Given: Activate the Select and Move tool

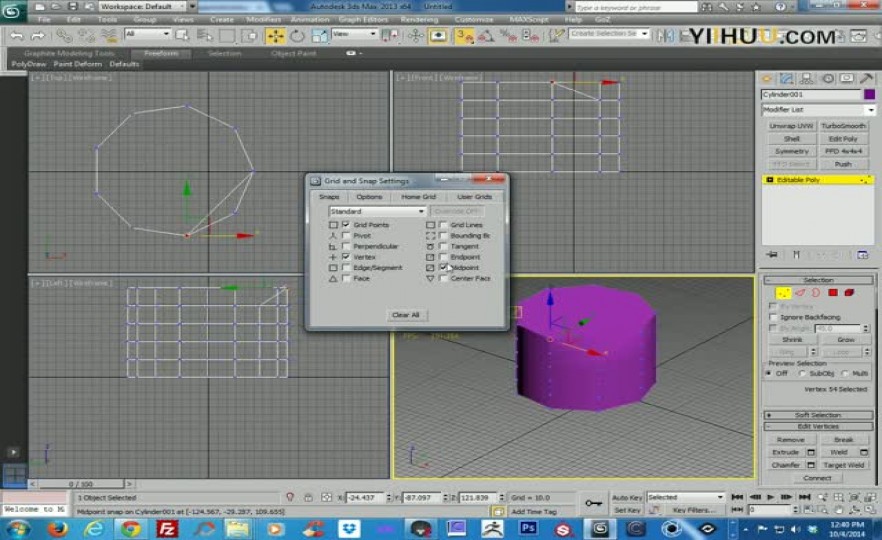Looking at the screenshot, I should [275, 36].
